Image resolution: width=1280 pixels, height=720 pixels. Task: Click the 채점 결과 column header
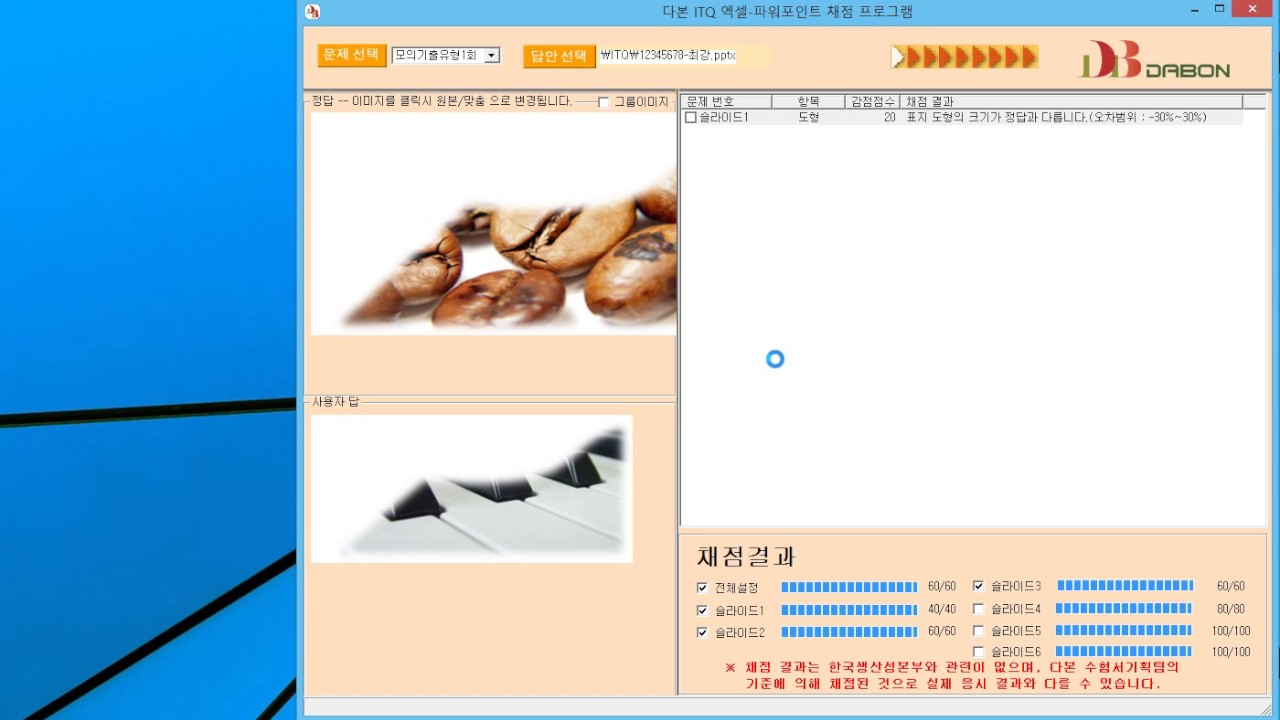coord(1070,101)
